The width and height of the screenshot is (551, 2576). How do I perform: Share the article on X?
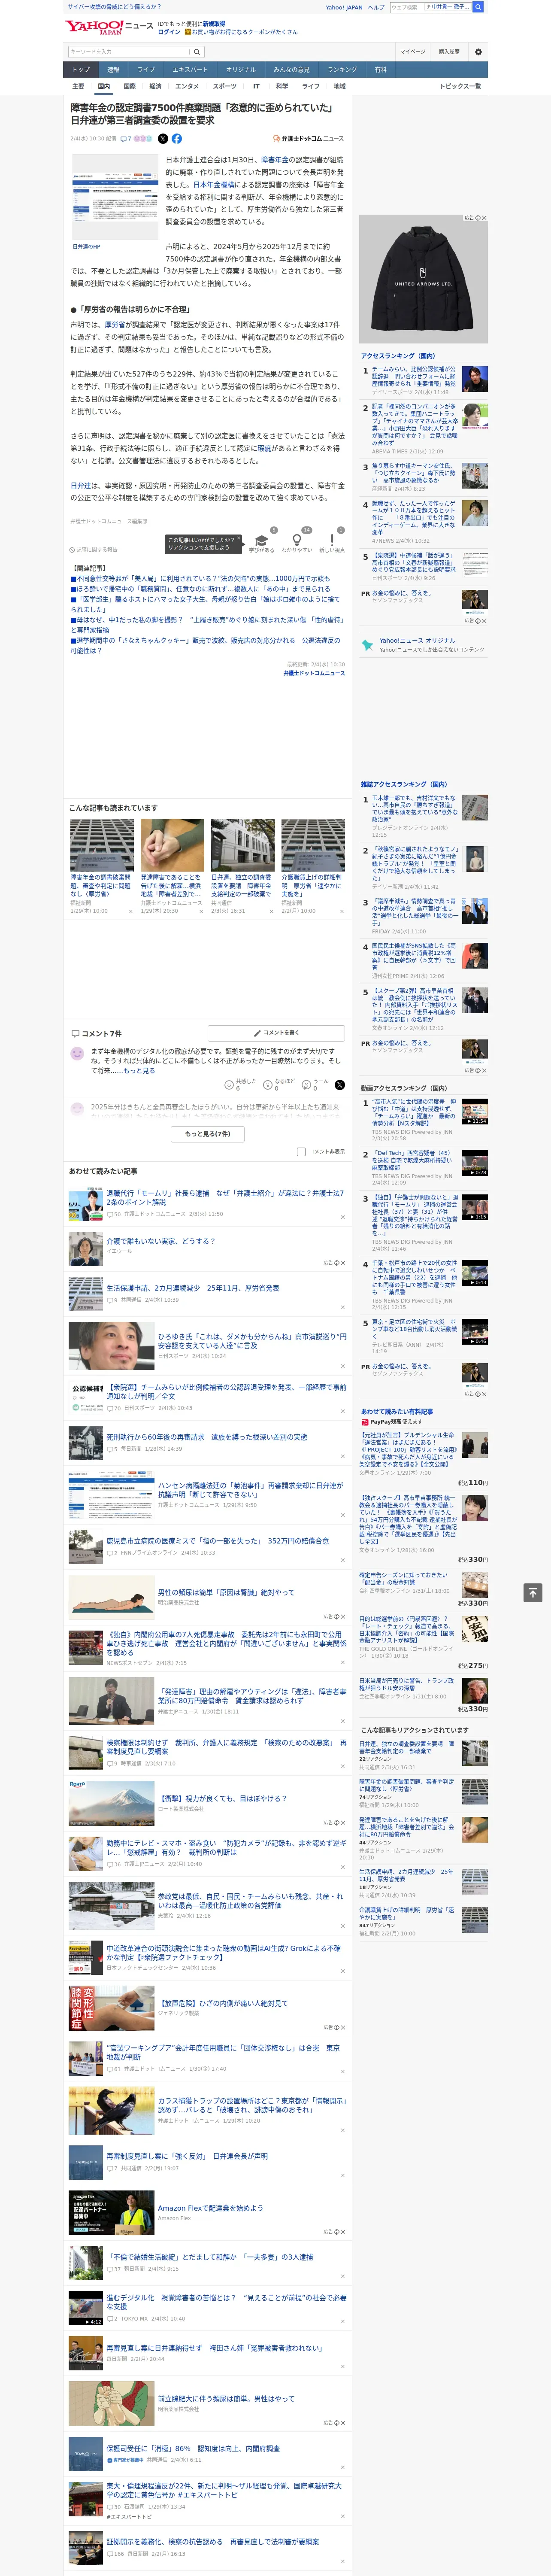(x=163, y=139)
